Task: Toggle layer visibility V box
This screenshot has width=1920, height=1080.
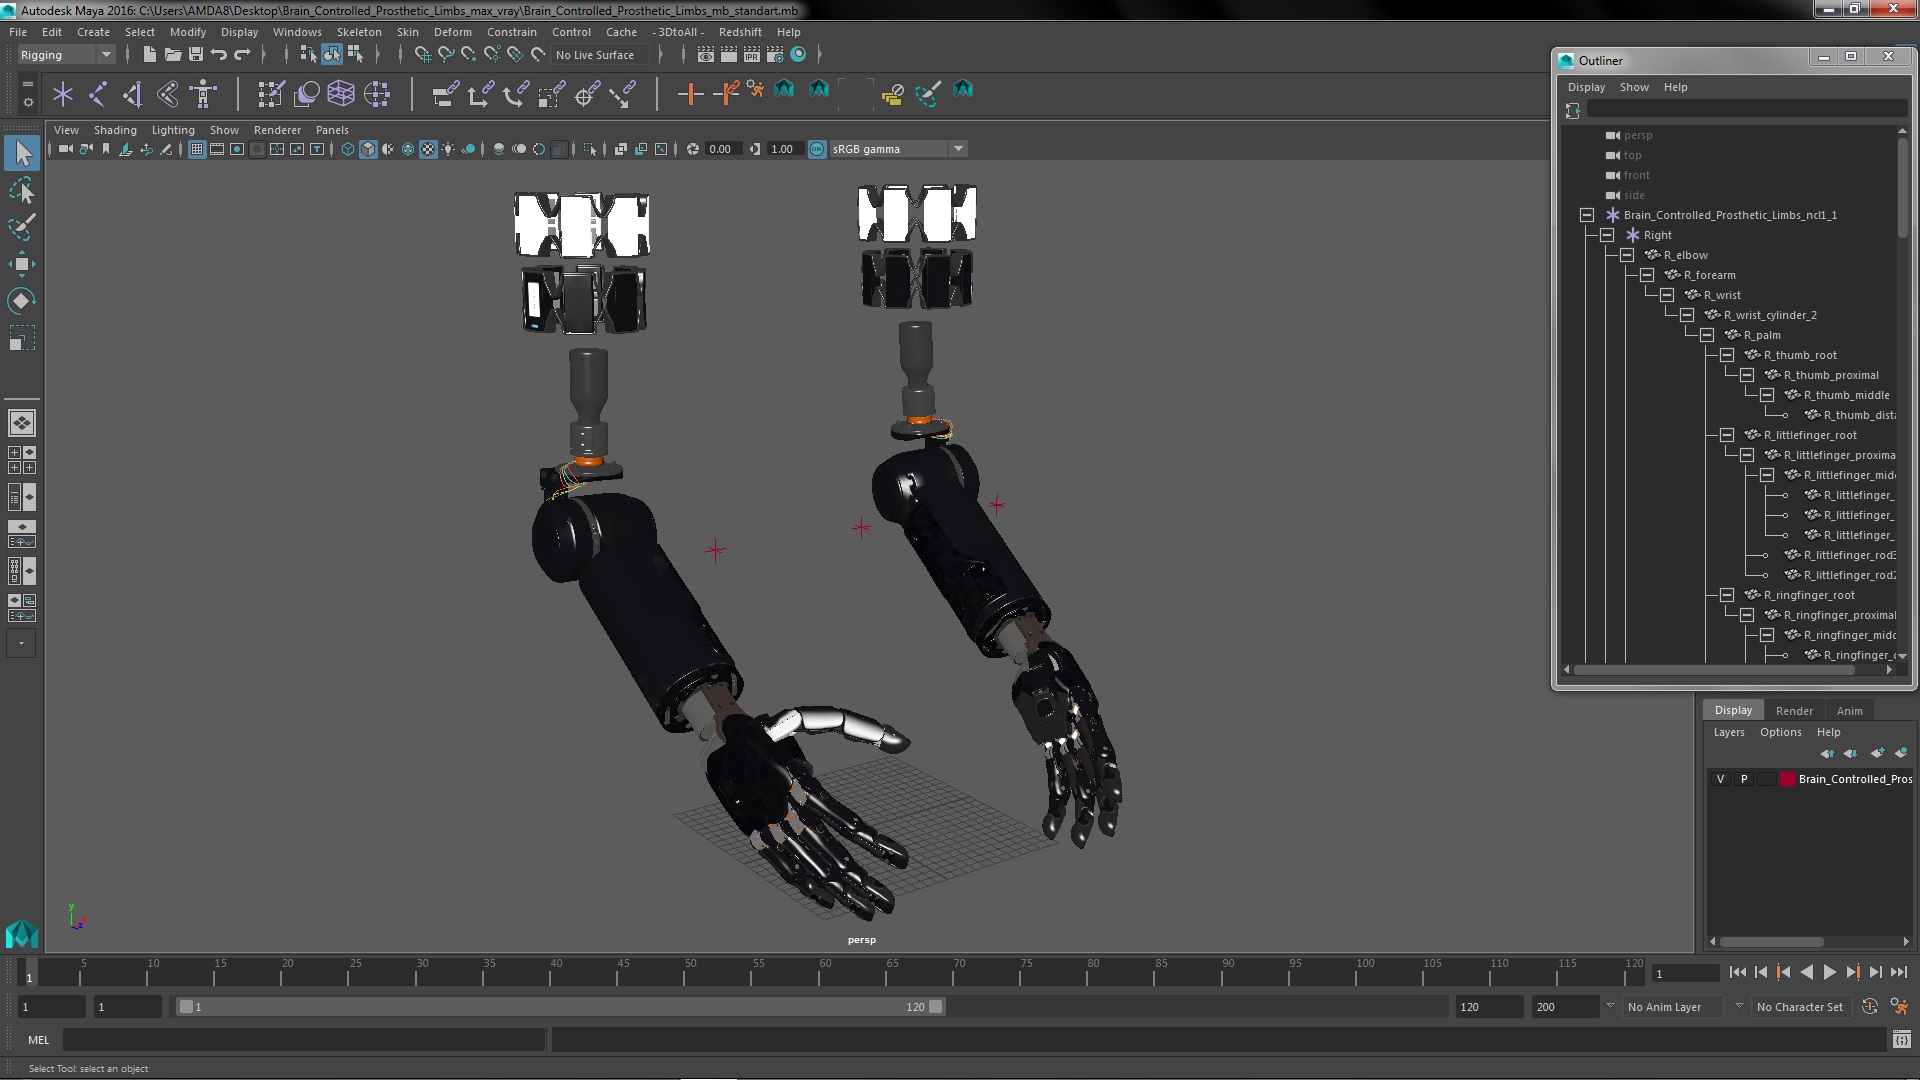Action: [x=1720, y=779]
